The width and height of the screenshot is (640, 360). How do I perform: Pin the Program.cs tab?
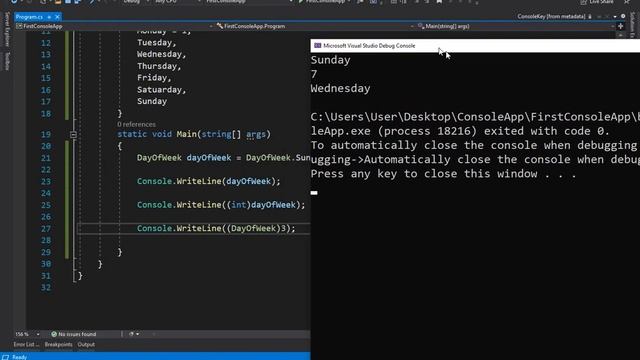click(x=49, y=17)
